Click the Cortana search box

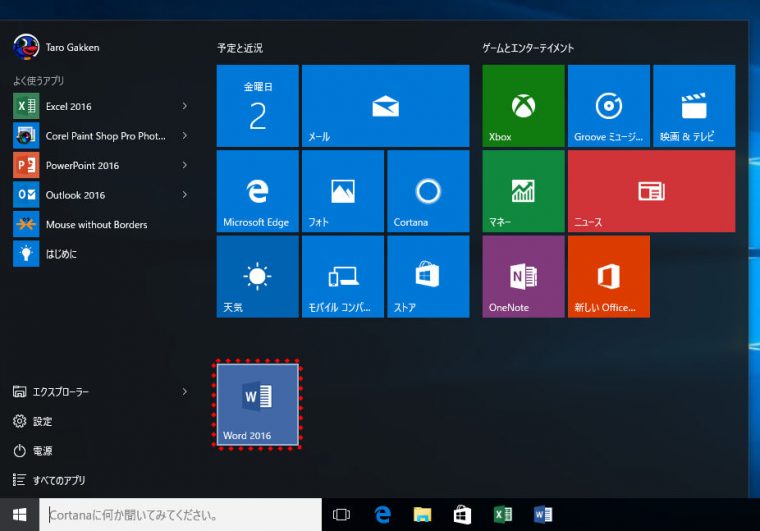(x=180, y=515)
